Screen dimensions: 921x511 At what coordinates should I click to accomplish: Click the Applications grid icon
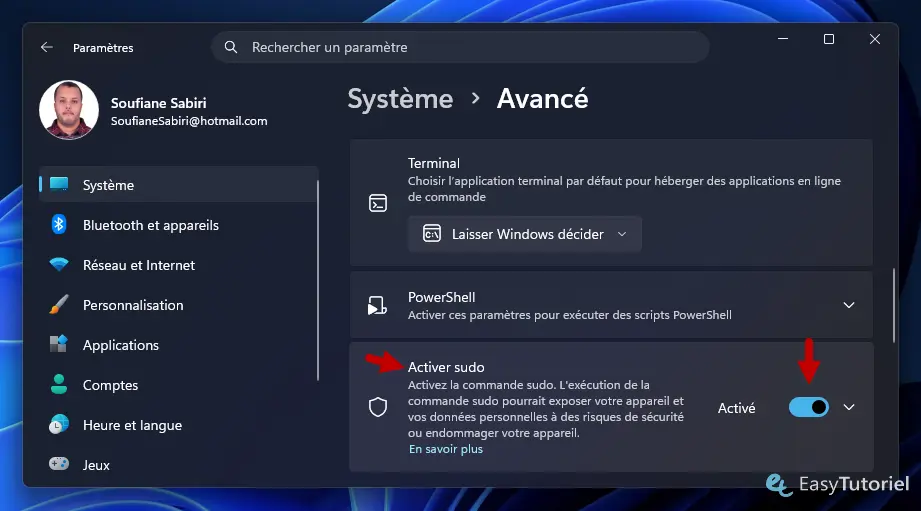(x=59, y=344)
